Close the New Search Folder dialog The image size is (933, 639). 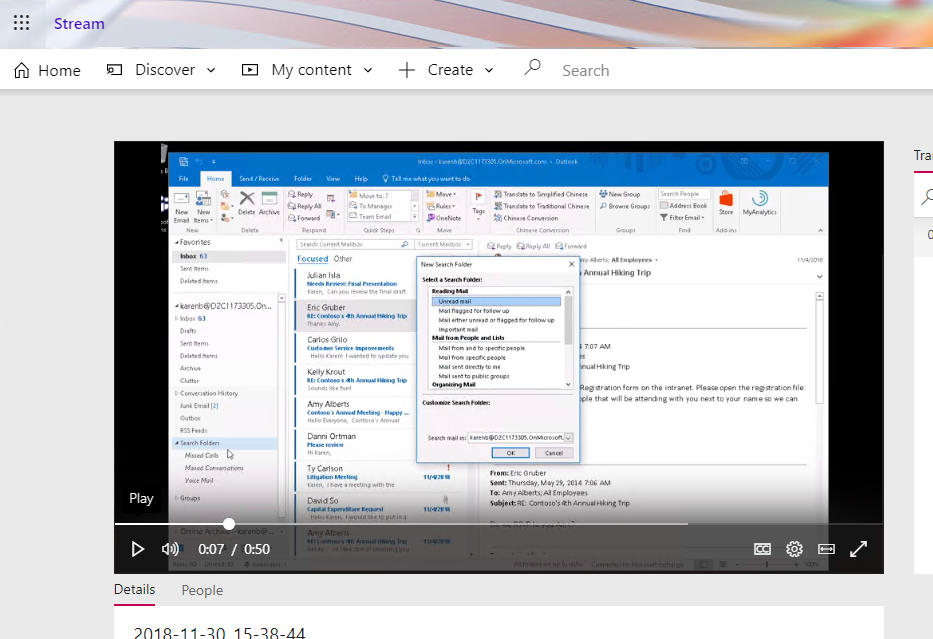coord(572,264)
